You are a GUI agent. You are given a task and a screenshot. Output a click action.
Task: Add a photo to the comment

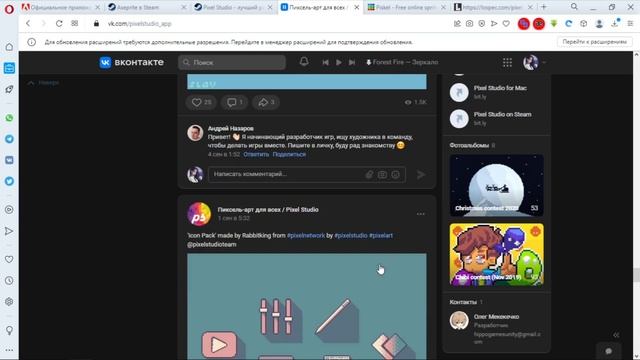pos(382,174)
